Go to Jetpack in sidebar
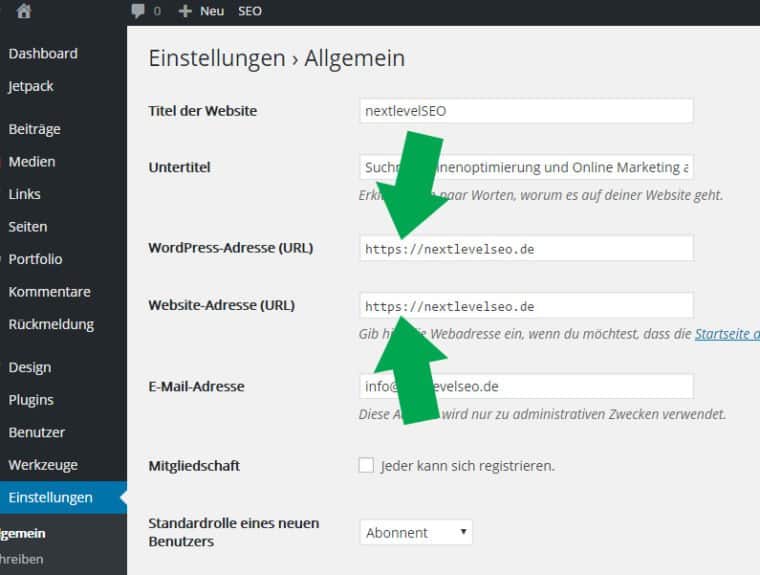The height and width of the screenshot is (575, 760). [x=31, y=86]
